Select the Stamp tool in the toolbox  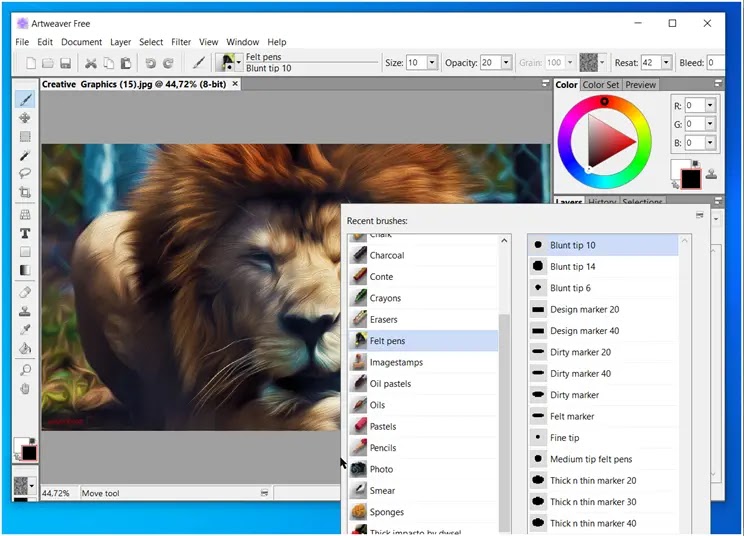[x=25, y=311]
